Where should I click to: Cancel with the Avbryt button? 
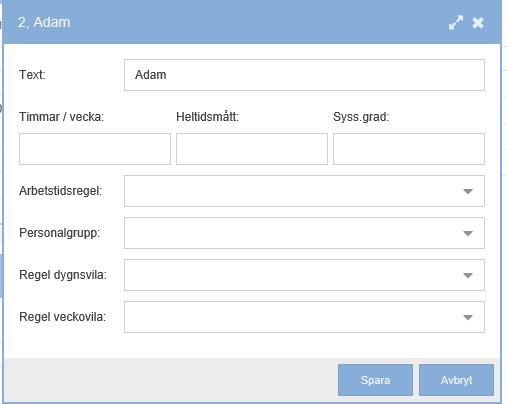pos(456,380)
